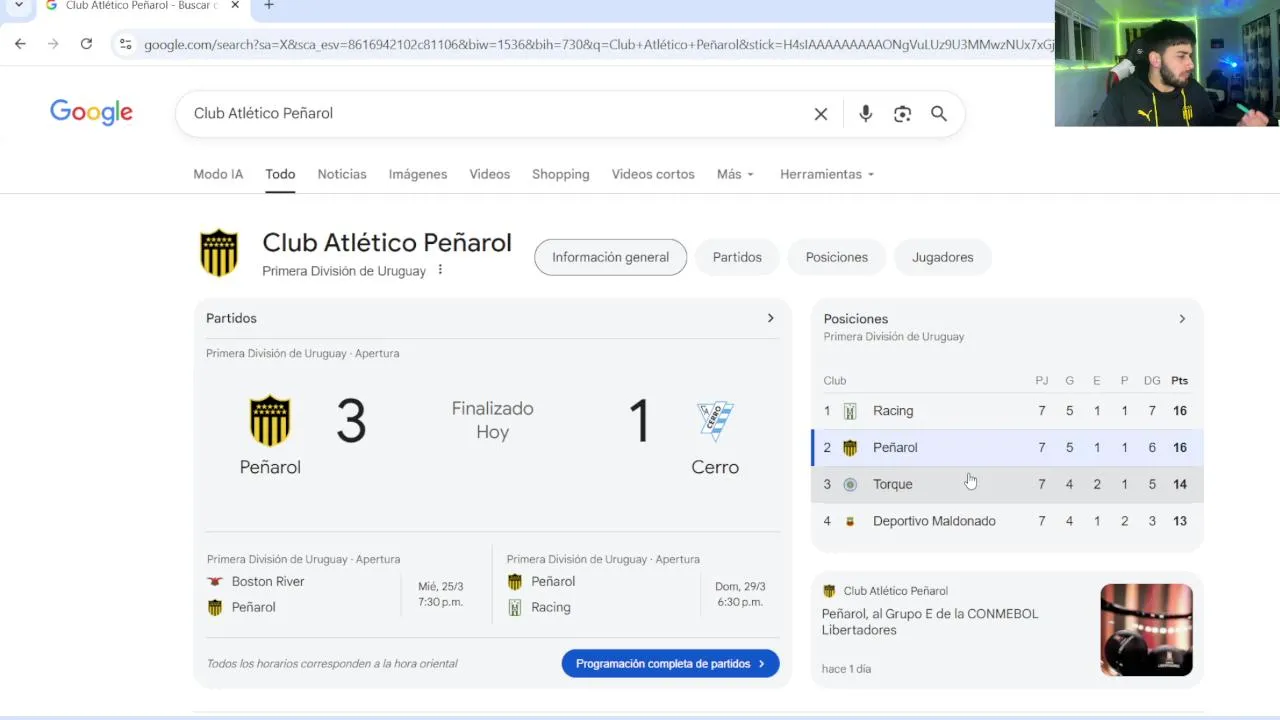Select the Posiciones chip
1280x720 pixels.
point(837,257)
